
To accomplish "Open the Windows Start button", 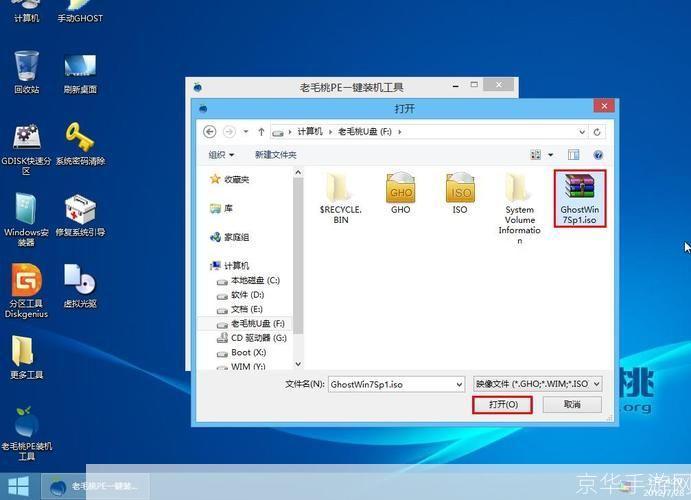I will click(19, 486).
